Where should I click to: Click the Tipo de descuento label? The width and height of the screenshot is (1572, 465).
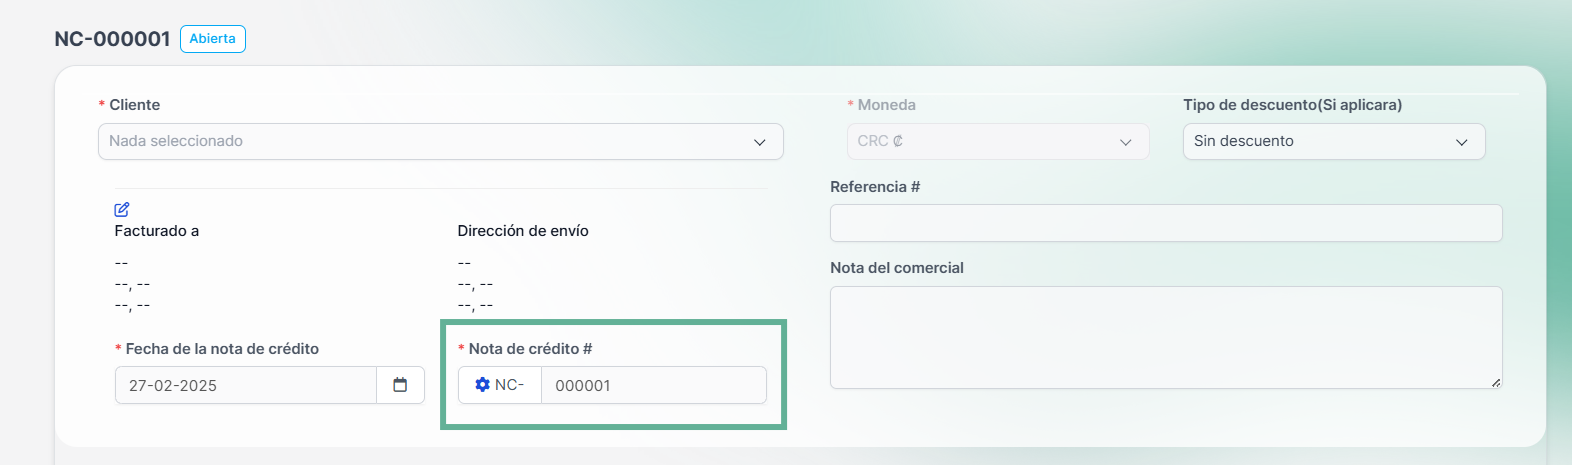click(1292, 105)
